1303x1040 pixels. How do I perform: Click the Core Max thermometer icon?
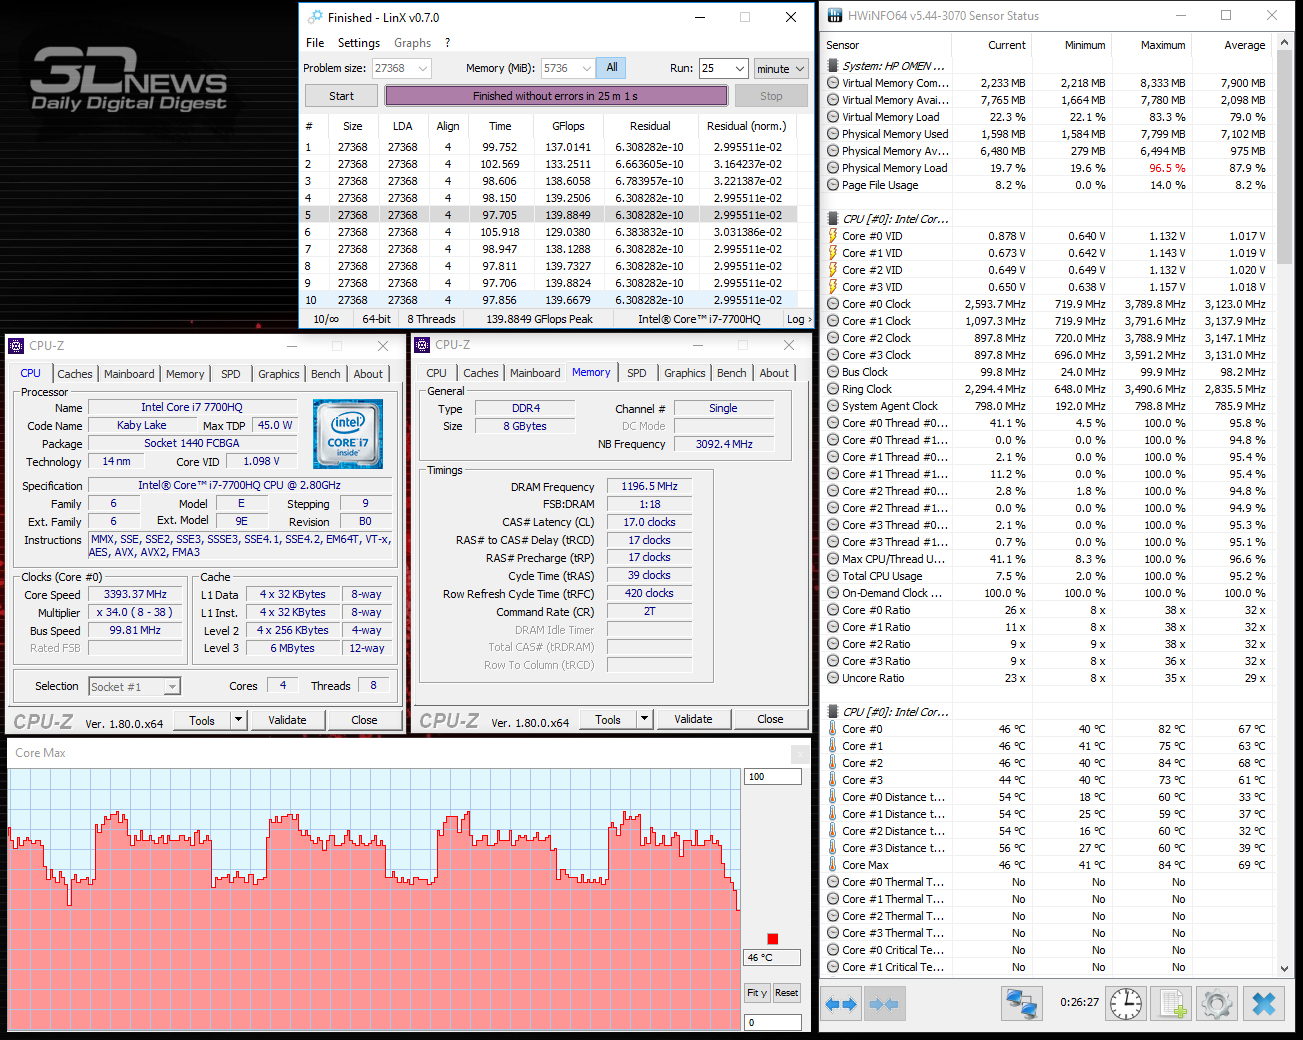pyautogui.click(x=833, y=865)
